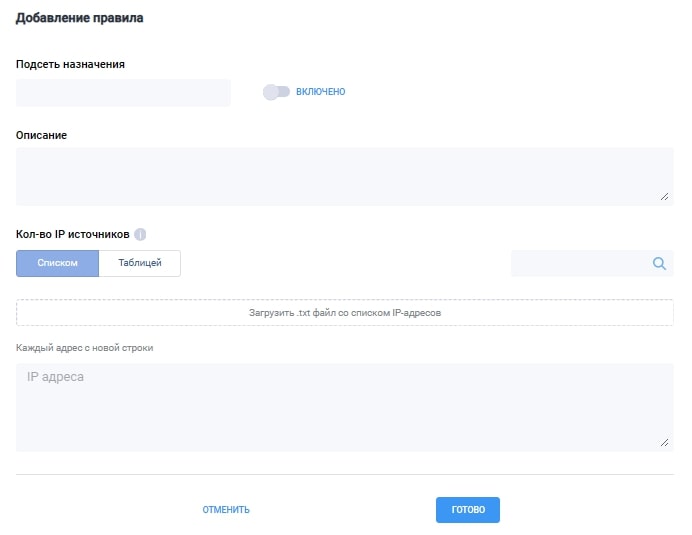Click hint text Каждый адрес с новой строки
The width and height of the screenshot is (692, 535).
85,348
